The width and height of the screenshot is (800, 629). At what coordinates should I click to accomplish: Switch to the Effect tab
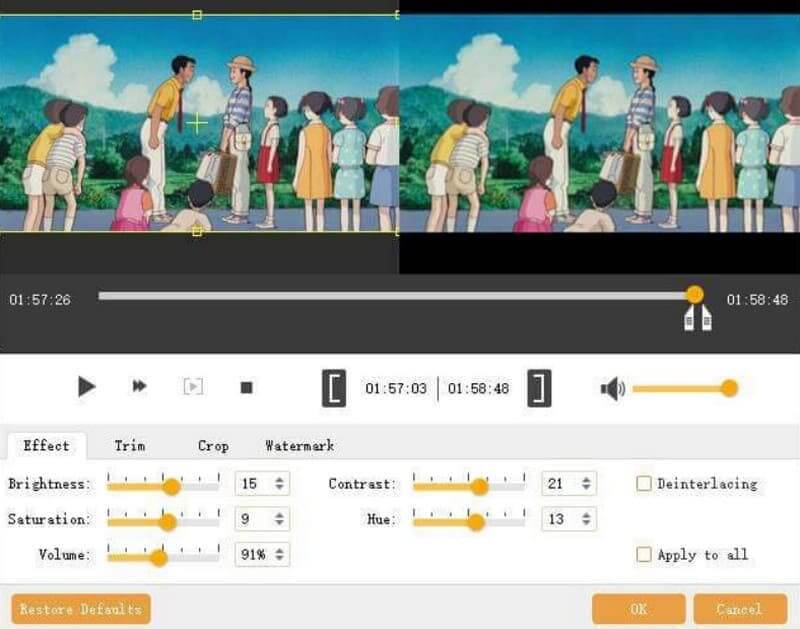46,445
